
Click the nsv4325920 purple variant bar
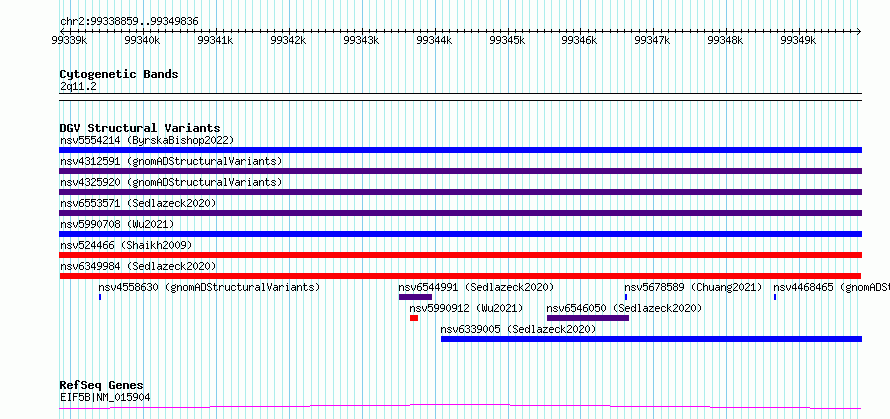tap(460, 192)
